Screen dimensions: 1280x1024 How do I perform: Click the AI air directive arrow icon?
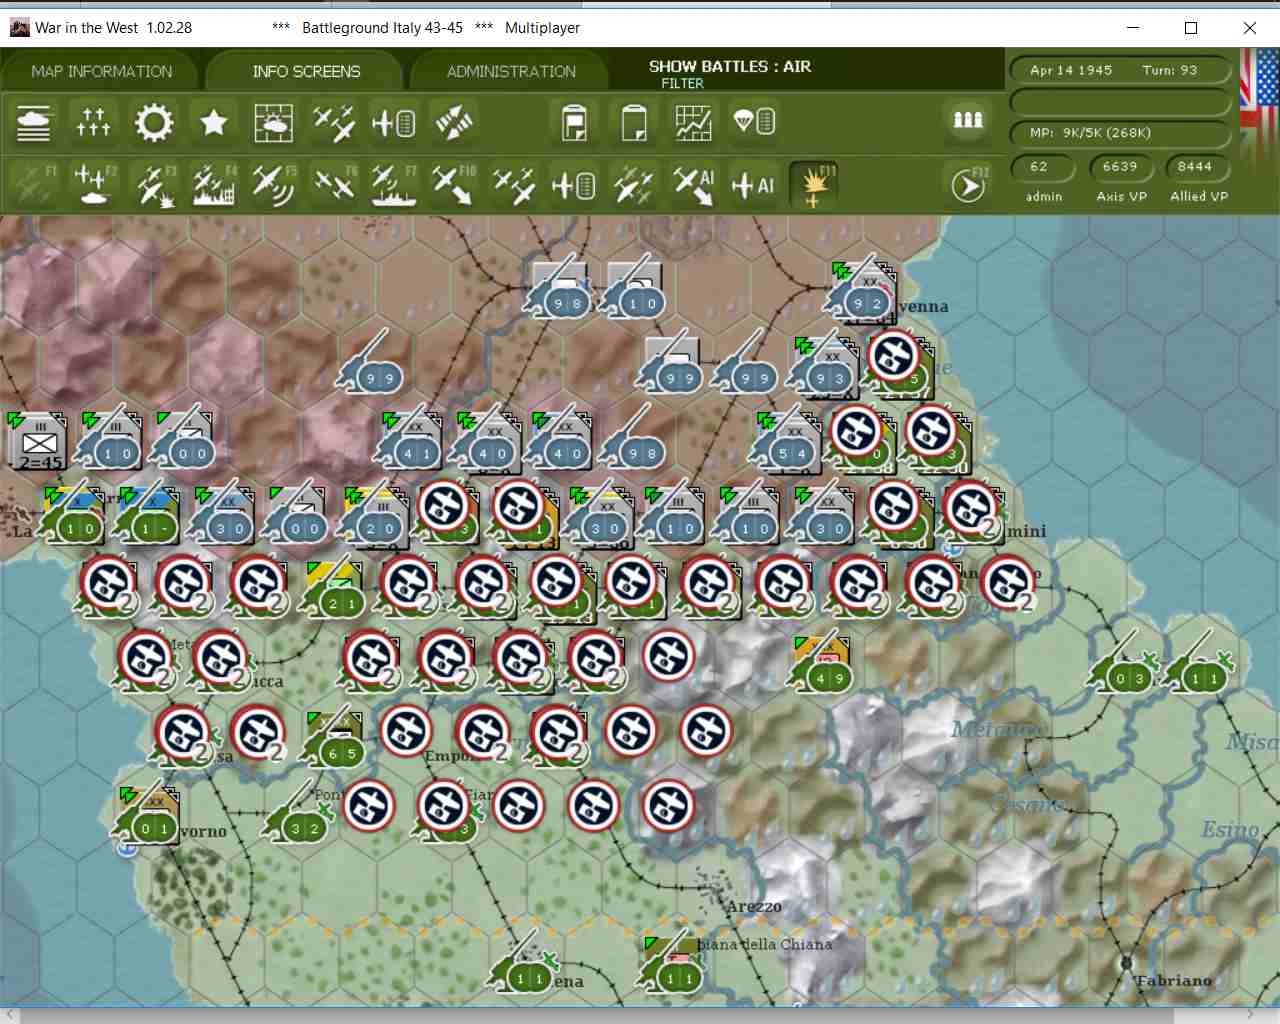pos(694,185)
